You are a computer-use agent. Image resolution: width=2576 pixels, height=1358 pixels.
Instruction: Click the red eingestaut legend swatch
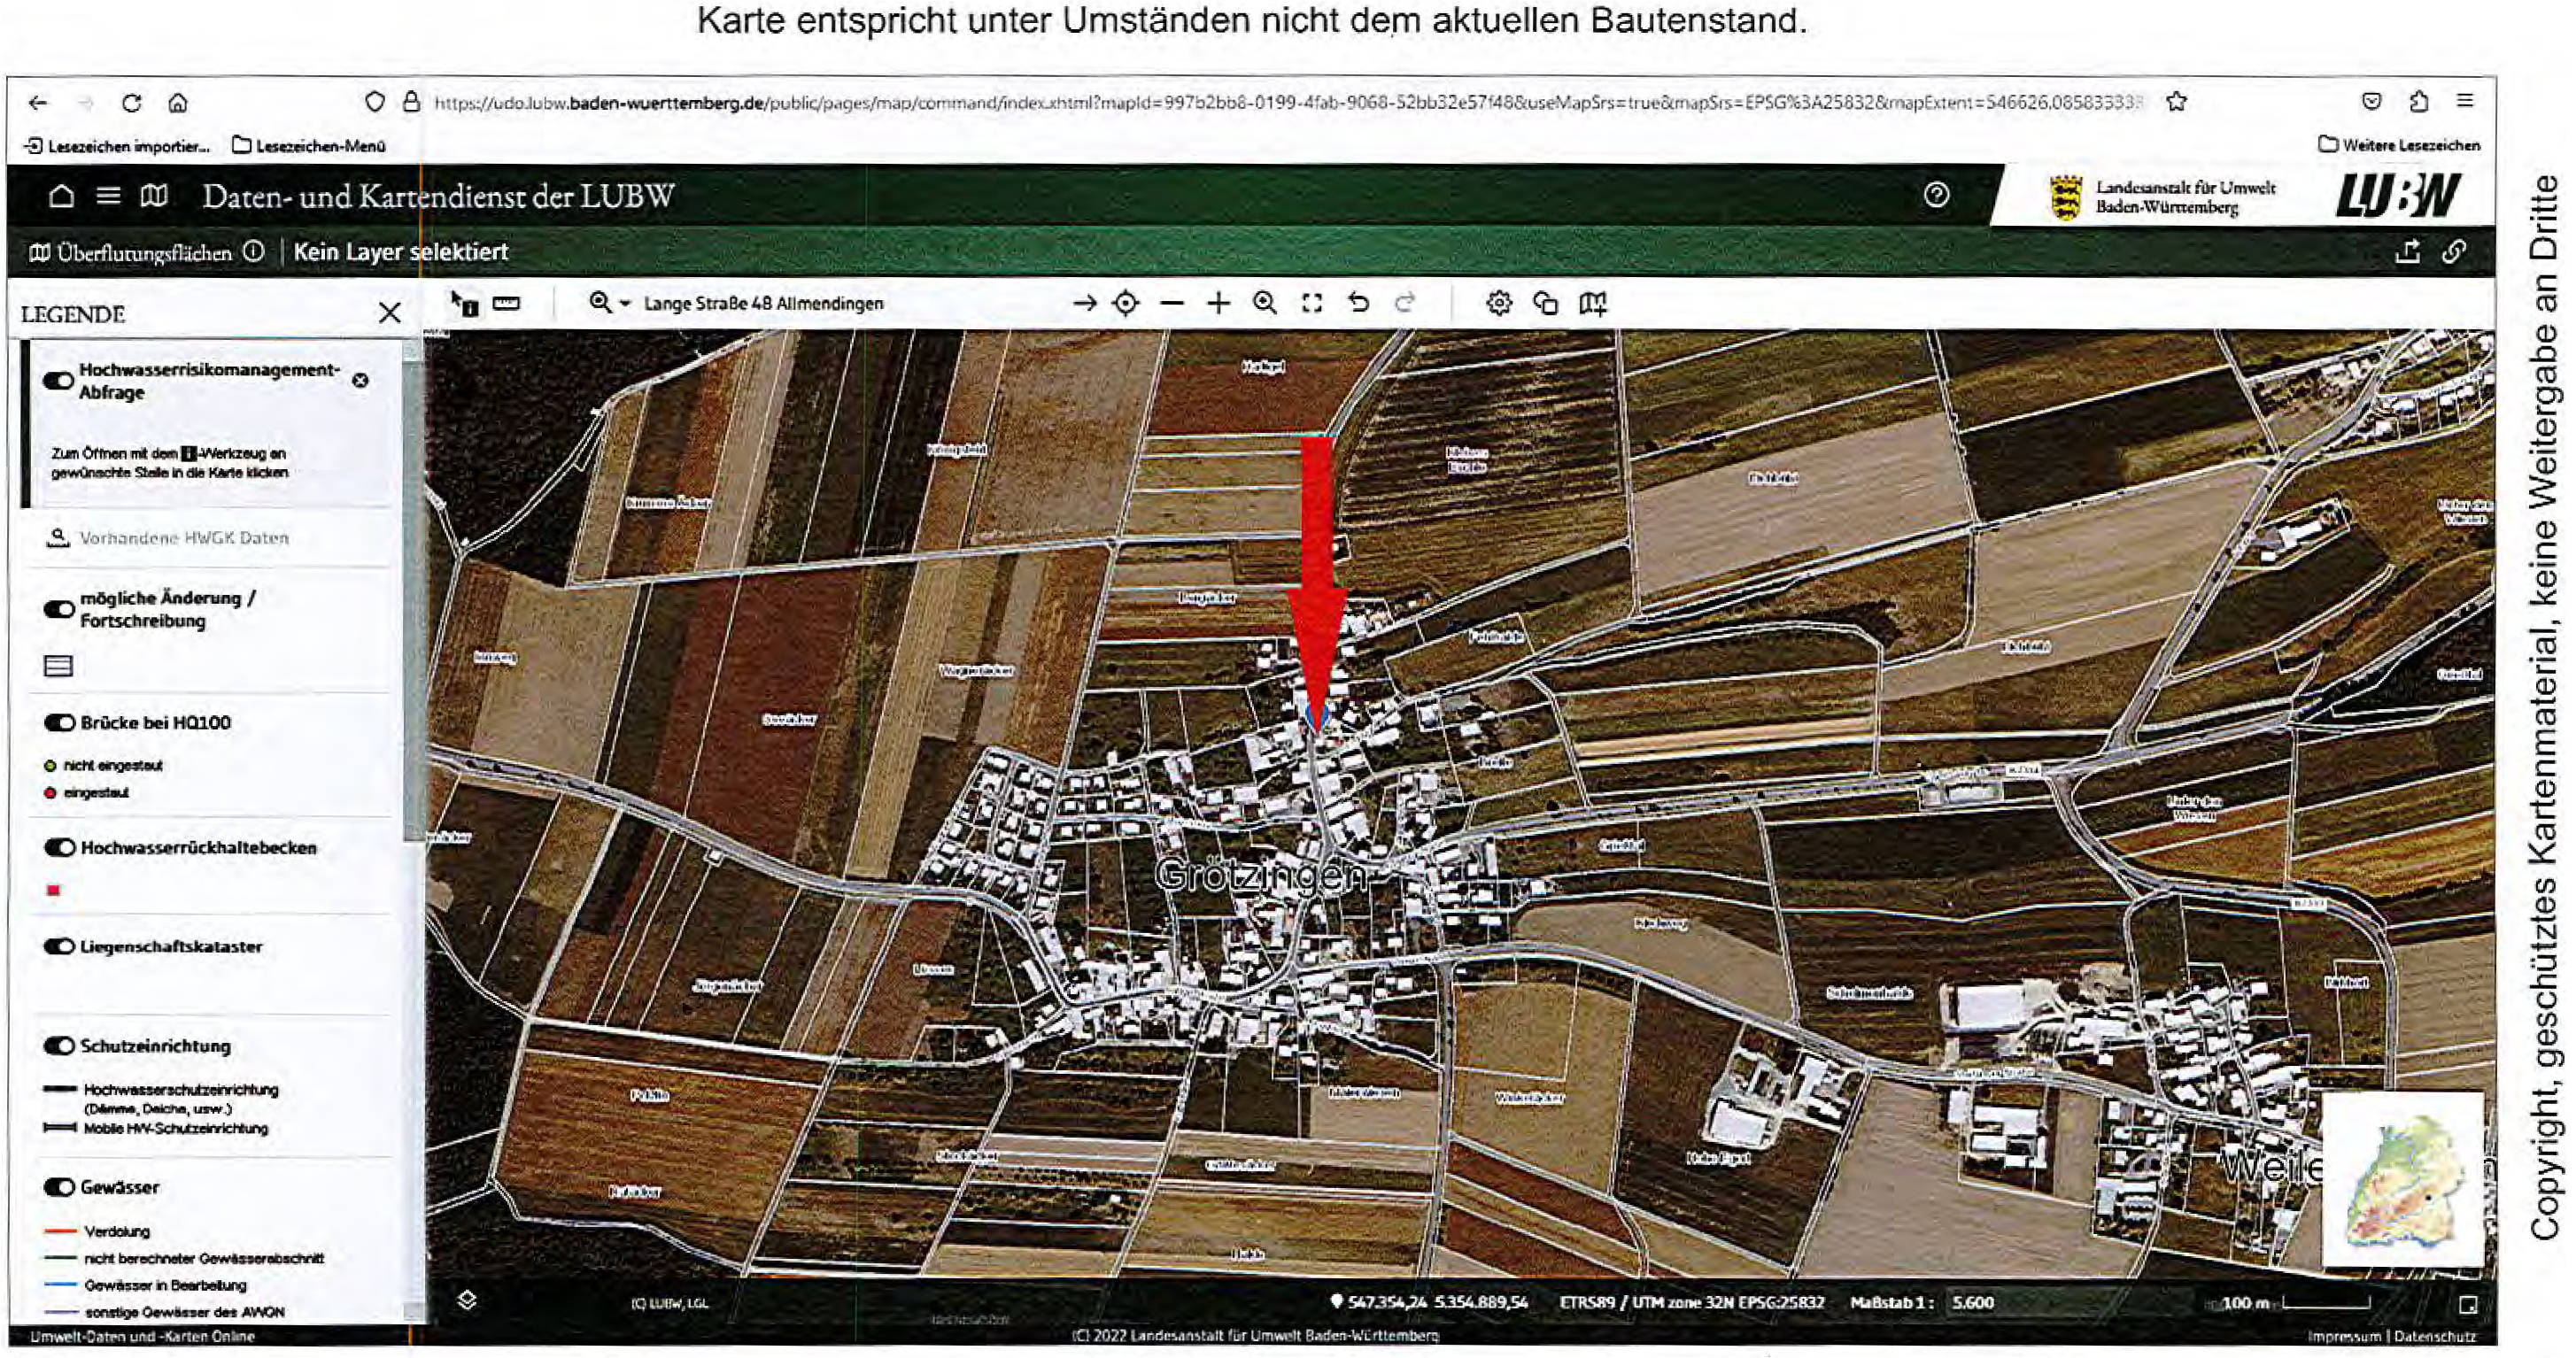51,792
